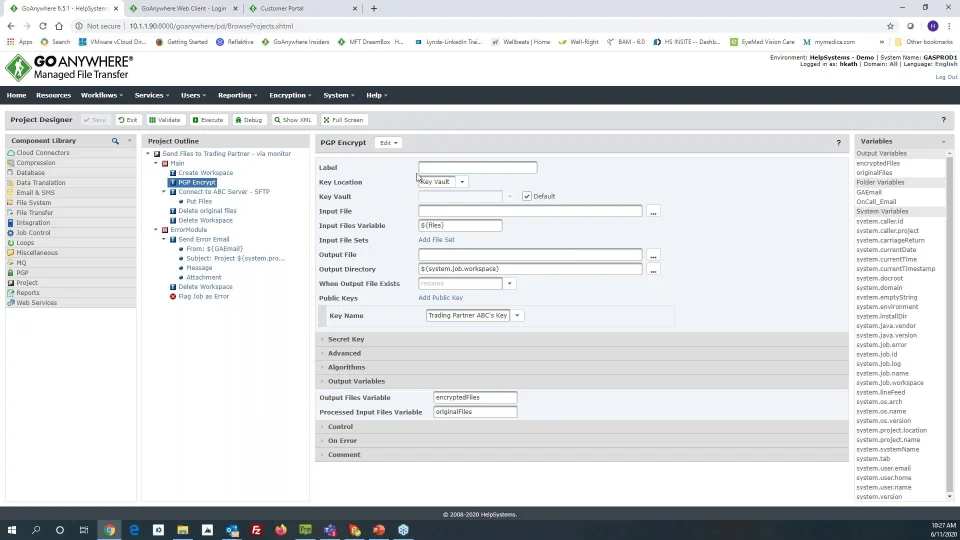Collapse the ErrorModule tree node
This screenshot has height=540, width=960.
pyautogui.click(x=156, y=230)
